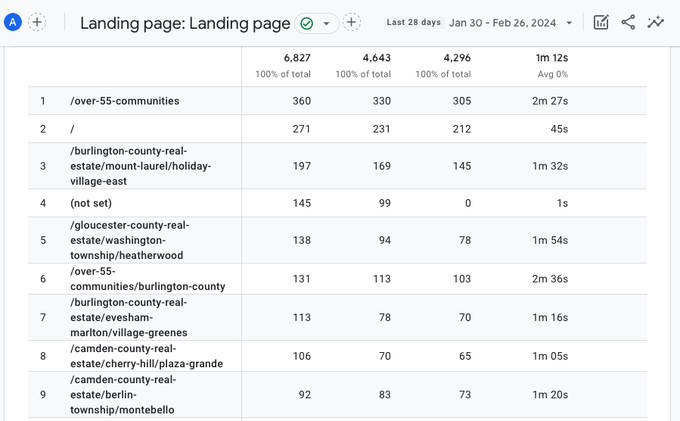Click the blue 'A' all users segment badge
680x421 pixels.
tap(13, 22)
